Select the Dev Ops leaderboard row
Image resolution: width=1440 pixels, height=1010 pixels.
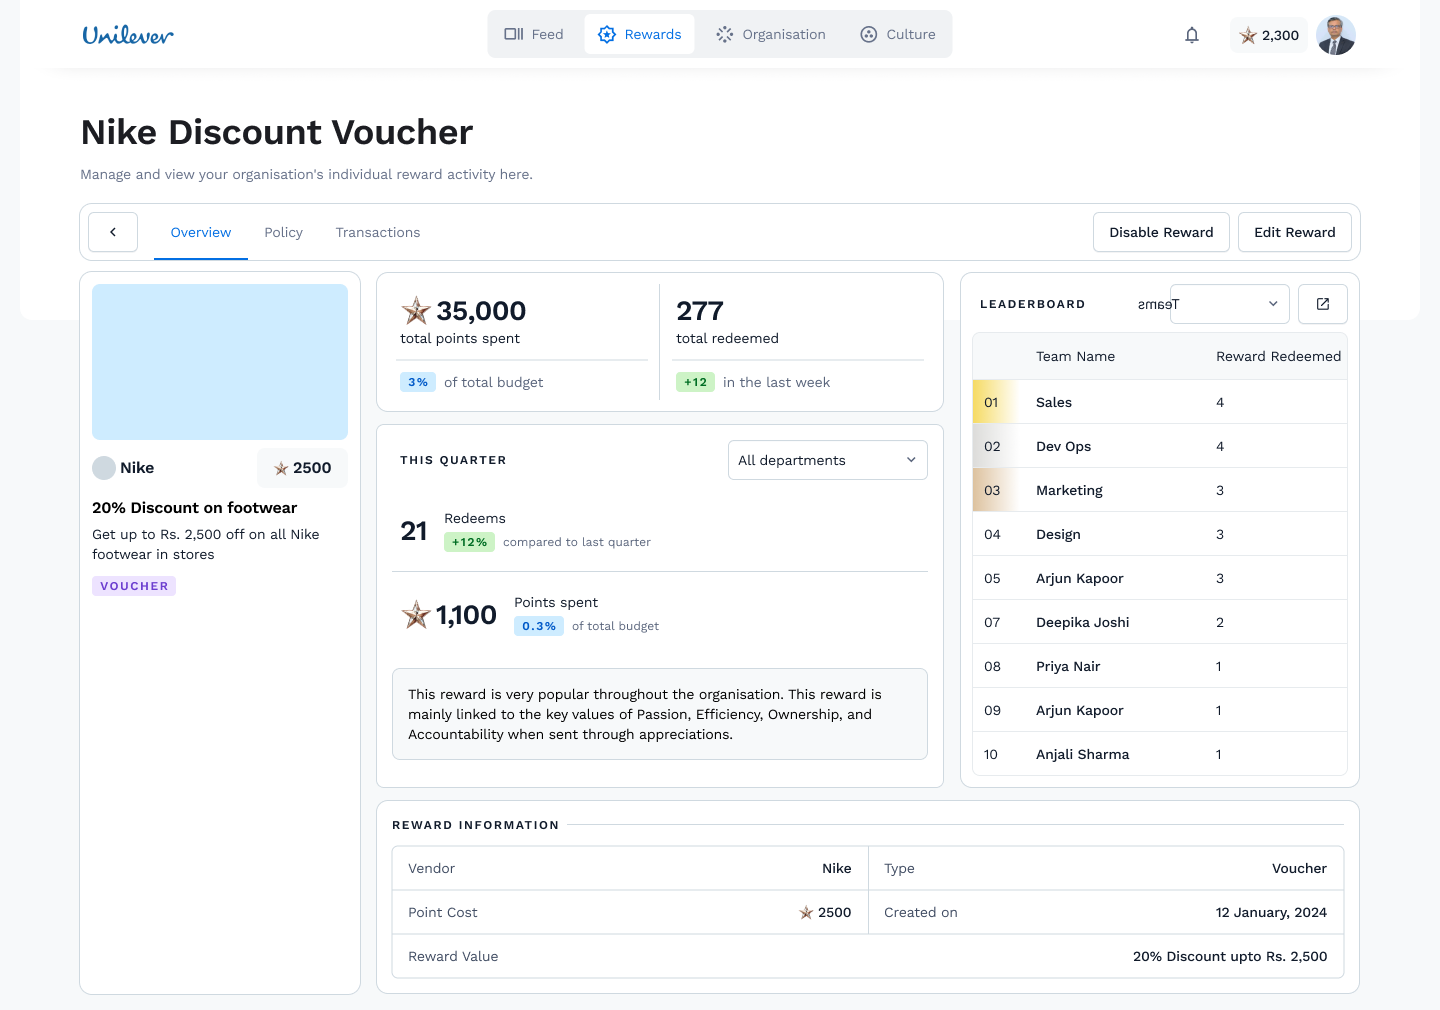[x=1160, y=446]
